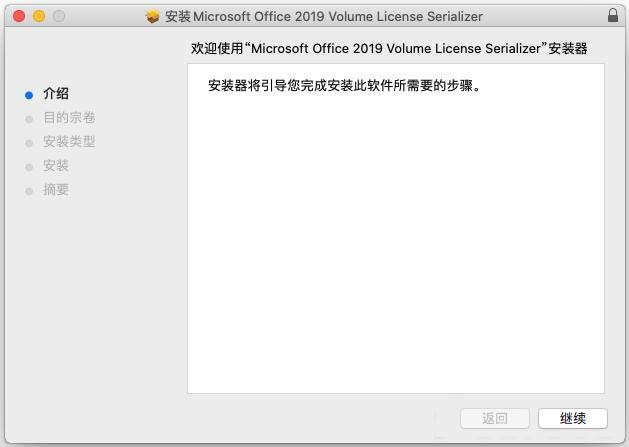The width and height of the screenshot is (629, 447).
Task: Close the installer with the red button
Action: coord(20,17)
